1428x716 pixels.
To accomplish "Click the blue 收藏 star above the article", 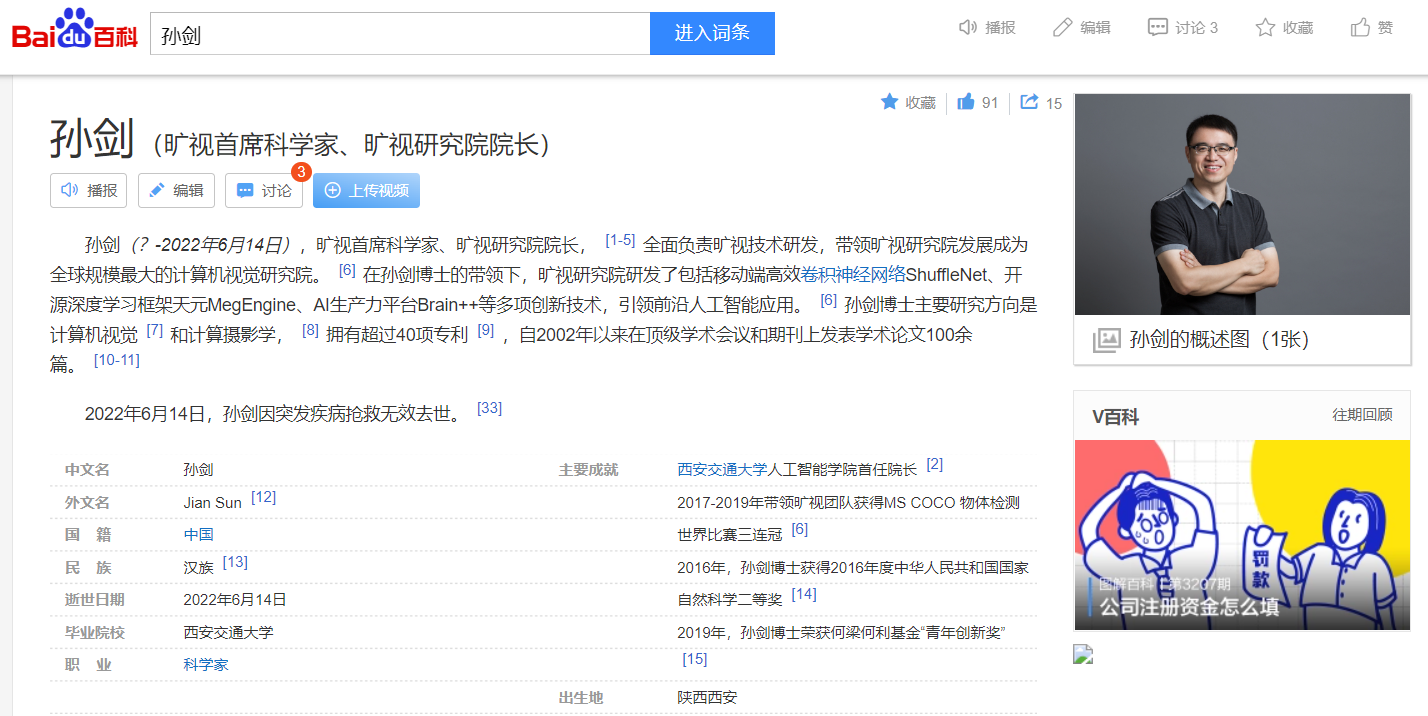I will 889,102.
